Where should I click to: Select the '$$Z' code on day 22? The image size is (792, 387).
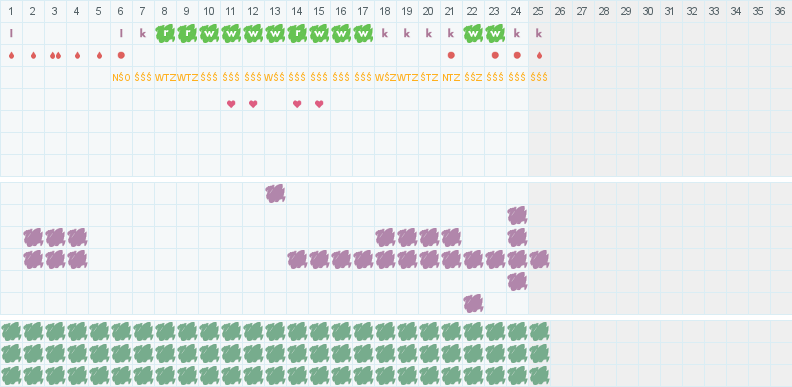pos(473,78)
